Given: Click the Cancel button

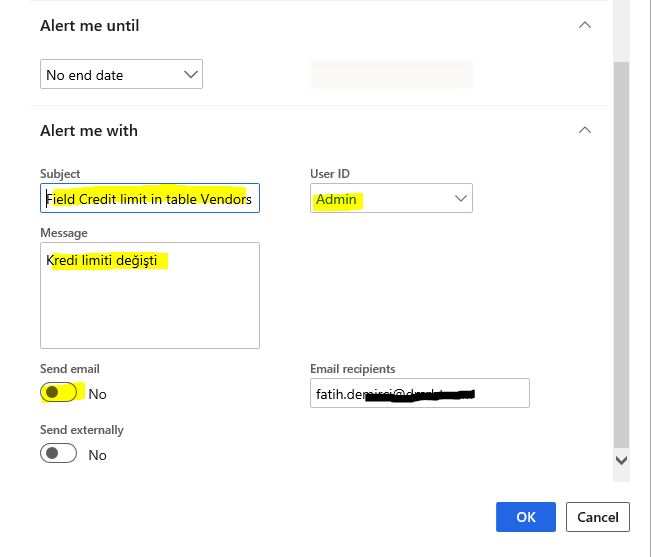Looking at the screenshot, I should tap(598, 517).
